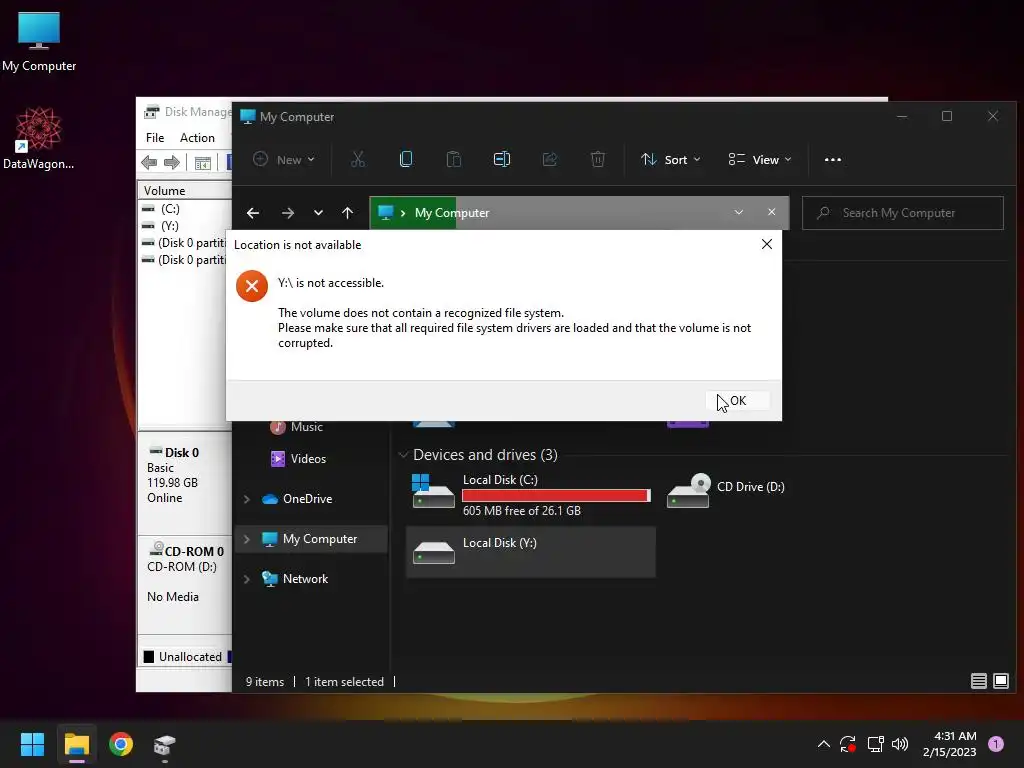The height and width of the screenshot is (768, 1024).
Task: Click Local Disk (C:) red usage bar
Action: click(556, 496)
